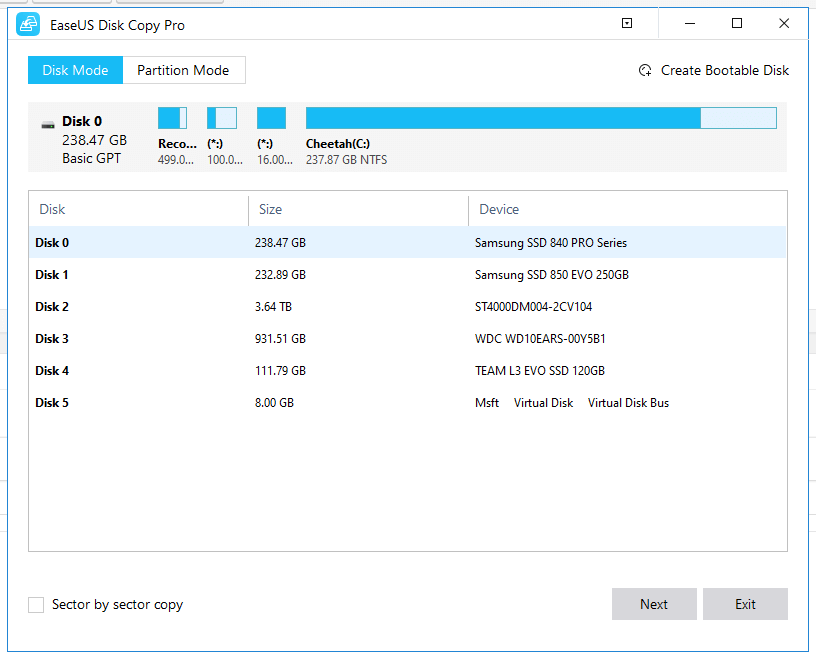Select the Disk 5 row

coord(407,403)
